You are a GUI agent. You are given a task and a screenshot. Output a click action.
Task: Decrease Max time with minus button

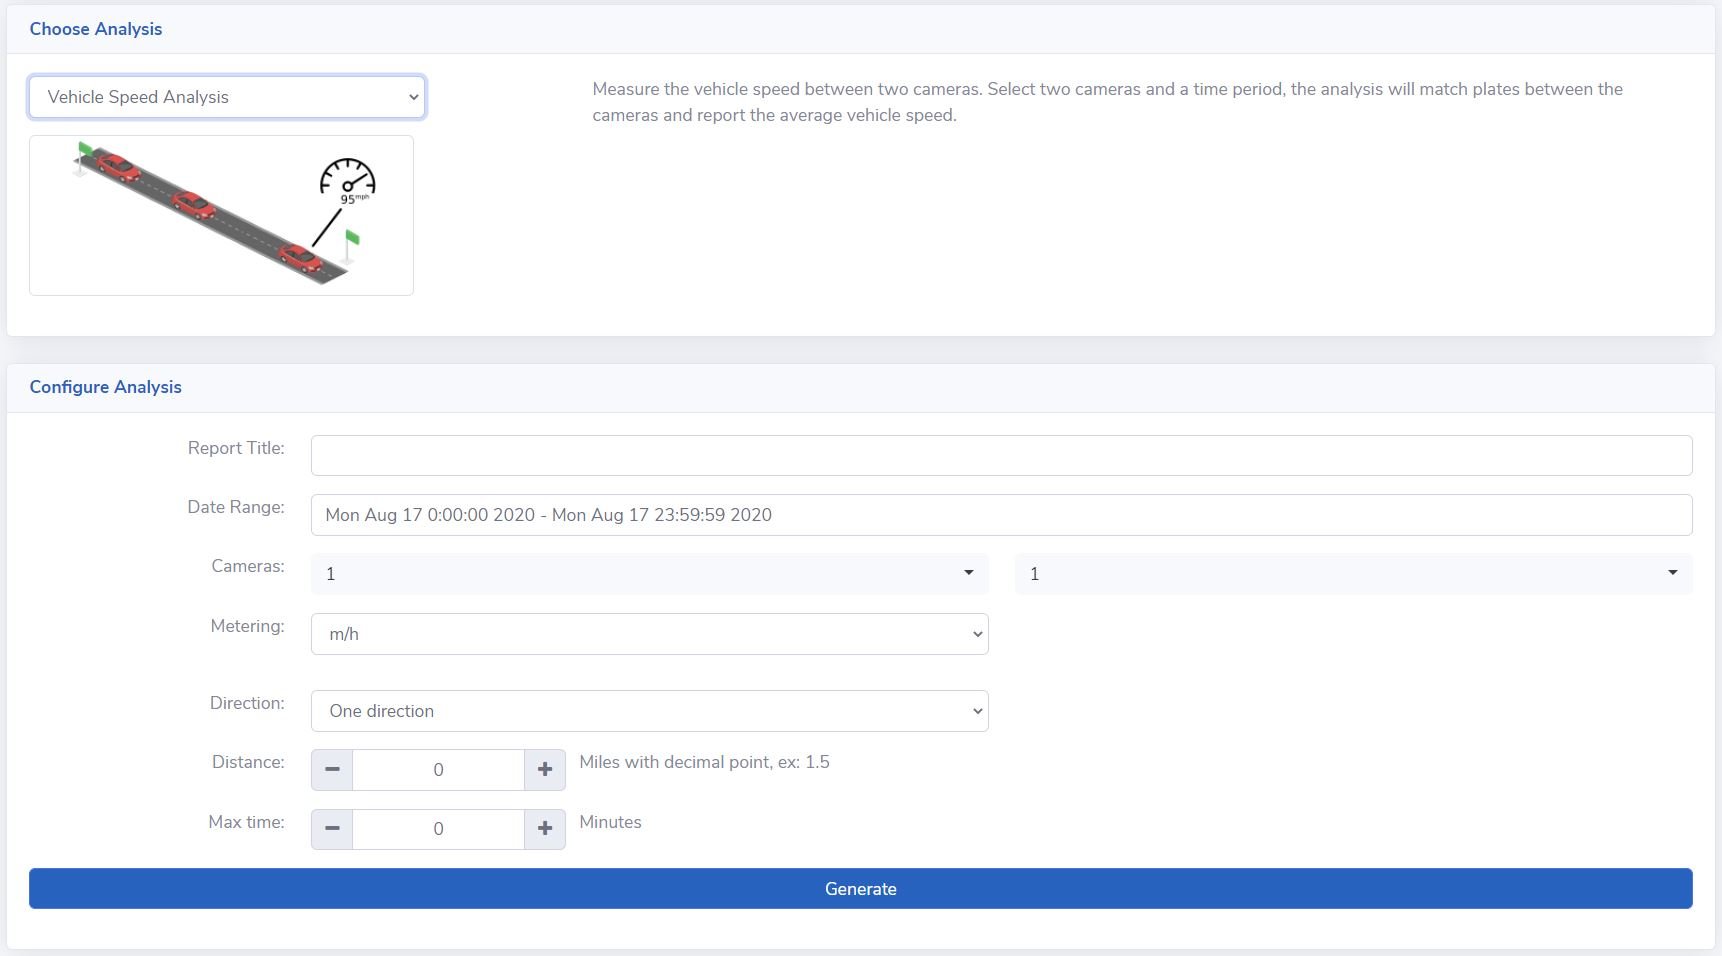point(332,829)
